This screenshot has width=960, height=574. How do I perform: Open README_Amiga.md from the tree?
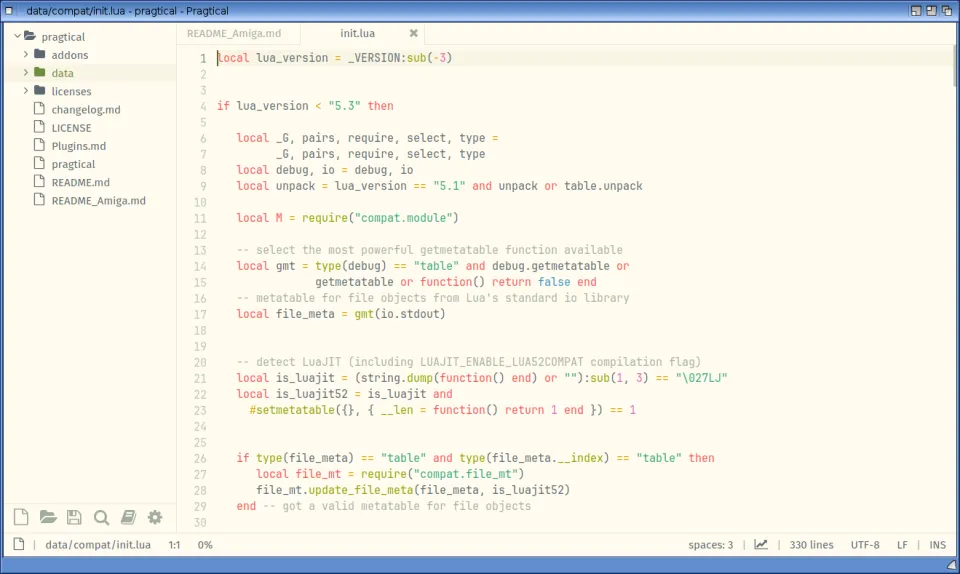coord(99,201)
